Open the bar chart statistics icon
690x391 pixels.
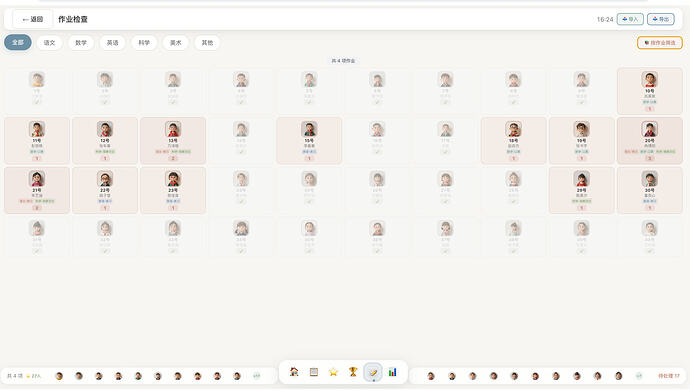[393, 372]
